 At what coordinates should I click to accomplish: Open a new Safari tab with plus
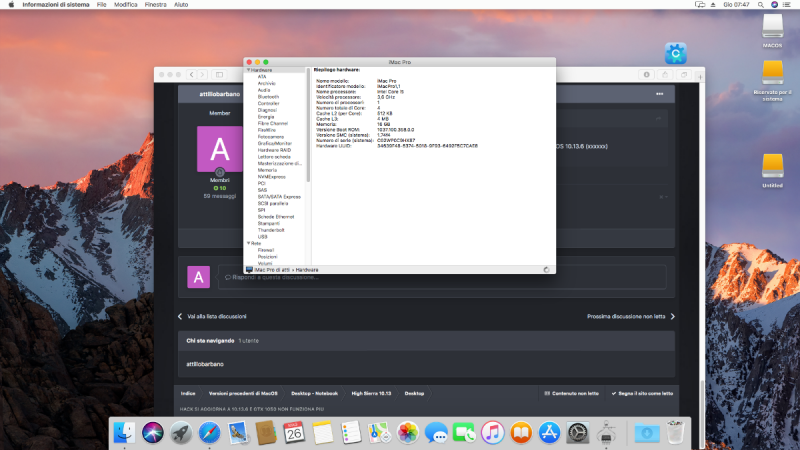point(700,77)
